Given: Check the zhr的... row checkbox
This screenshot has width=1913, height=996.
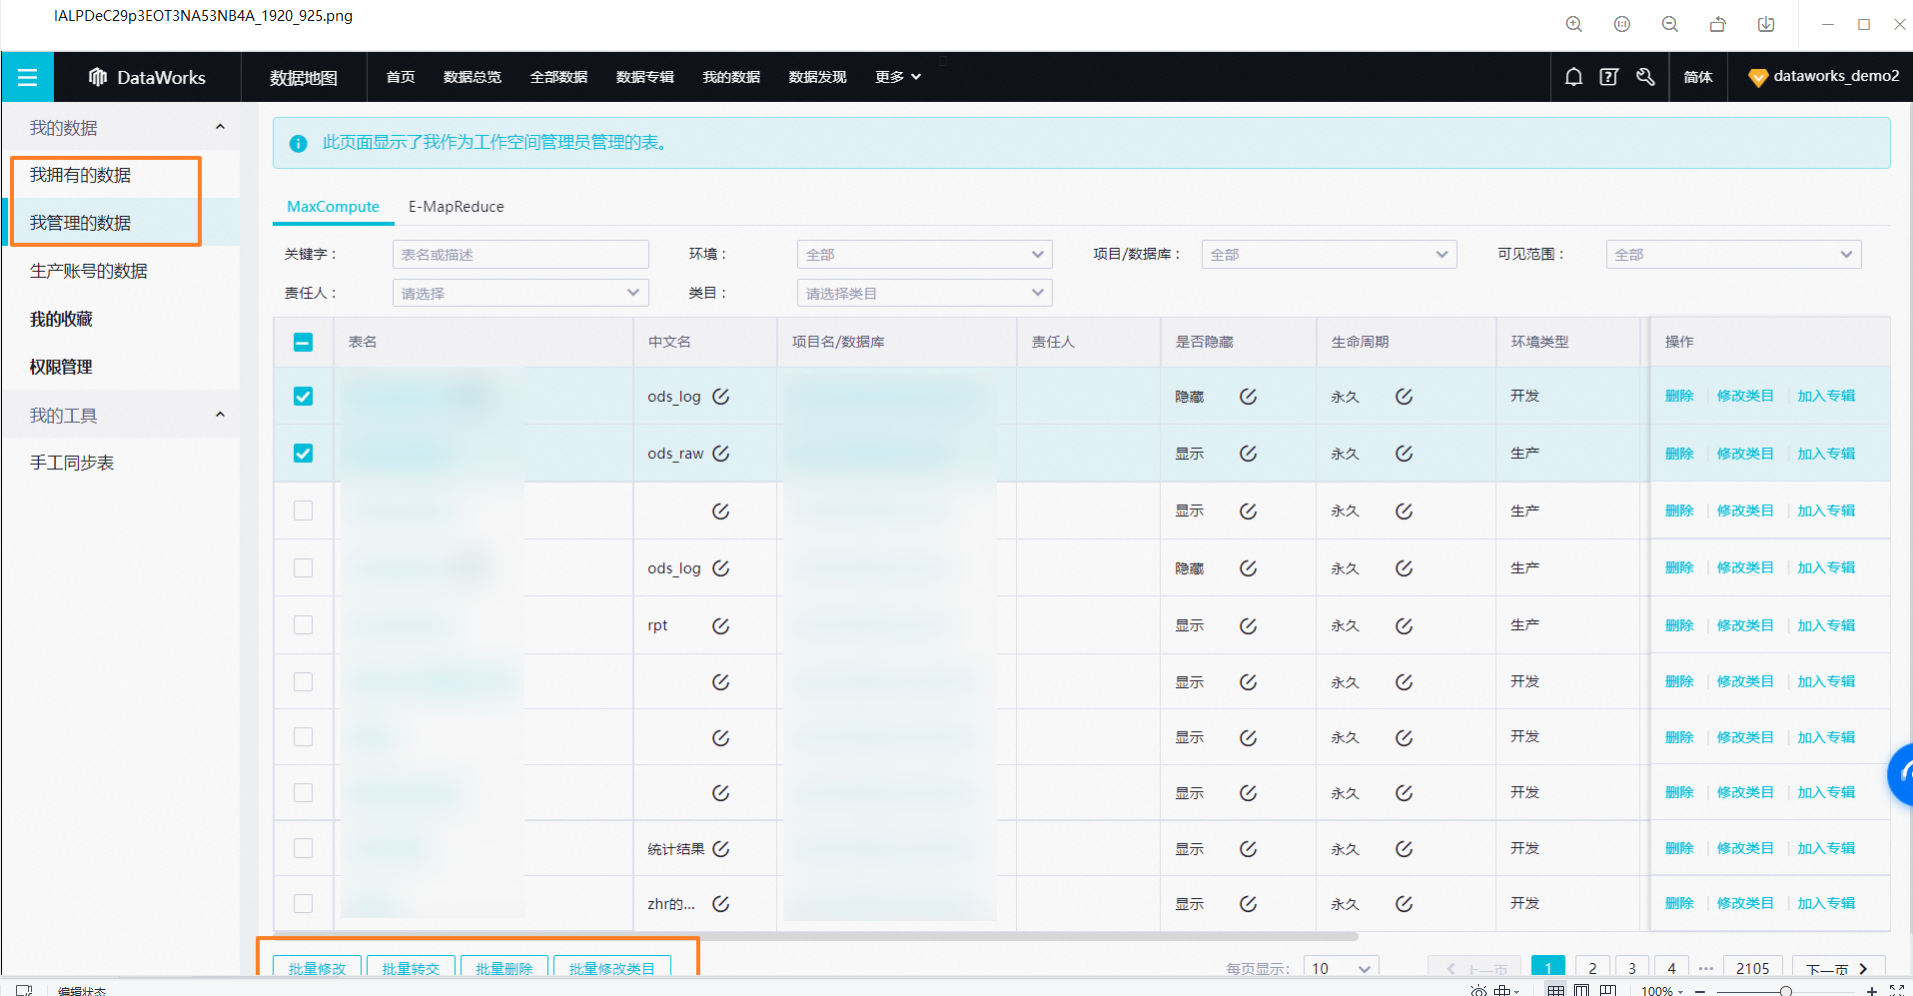Looking at the screenshot, I should point(303,903).
